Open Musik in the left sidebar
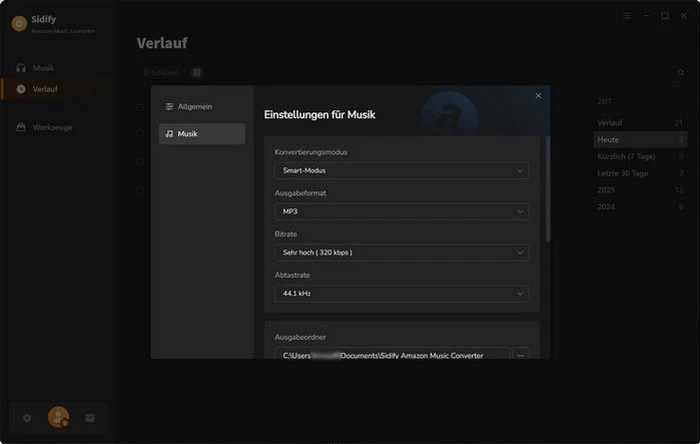Image resolution: width=700 pixels, height=444 pixels. [x=58, y=68]
